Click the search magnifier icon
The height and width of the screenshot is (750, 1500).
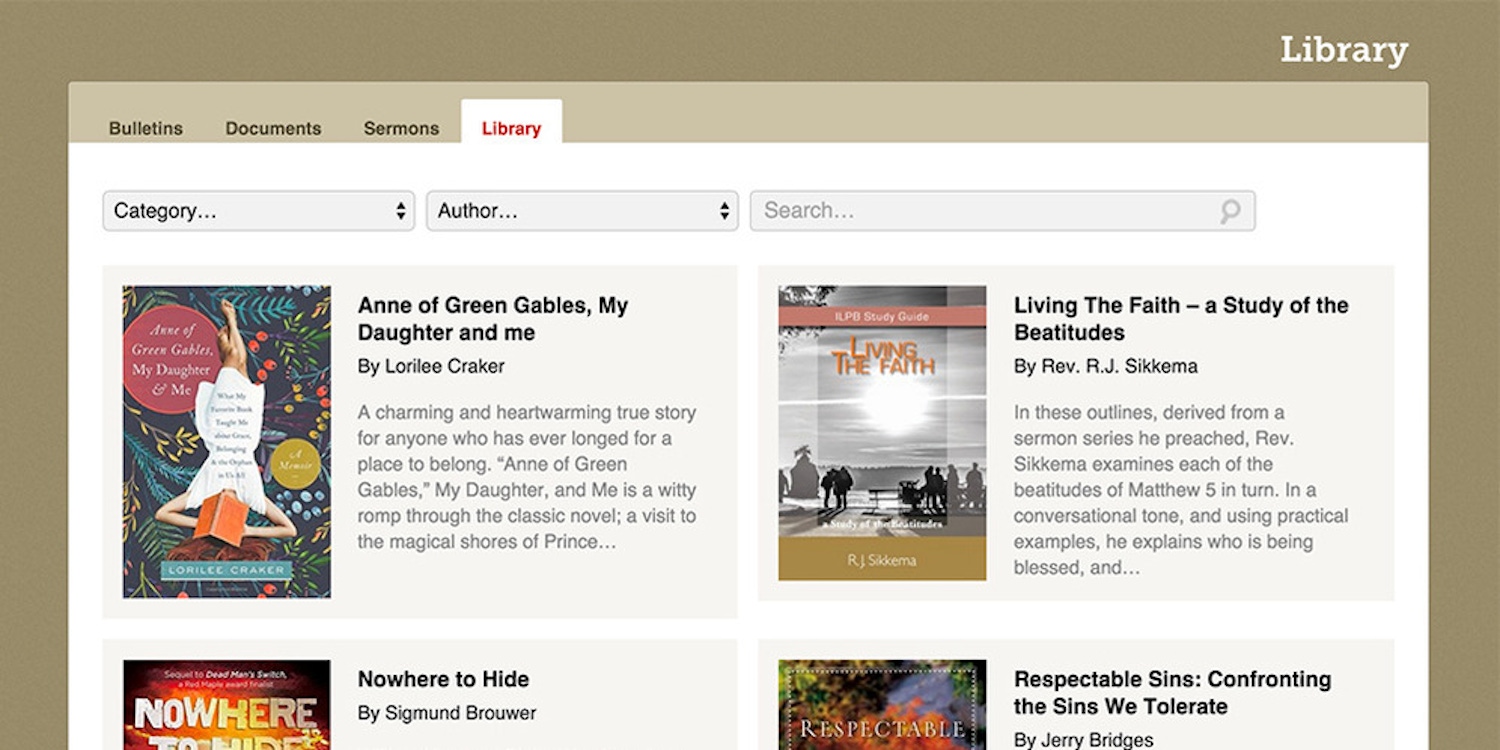(1230, 211)
